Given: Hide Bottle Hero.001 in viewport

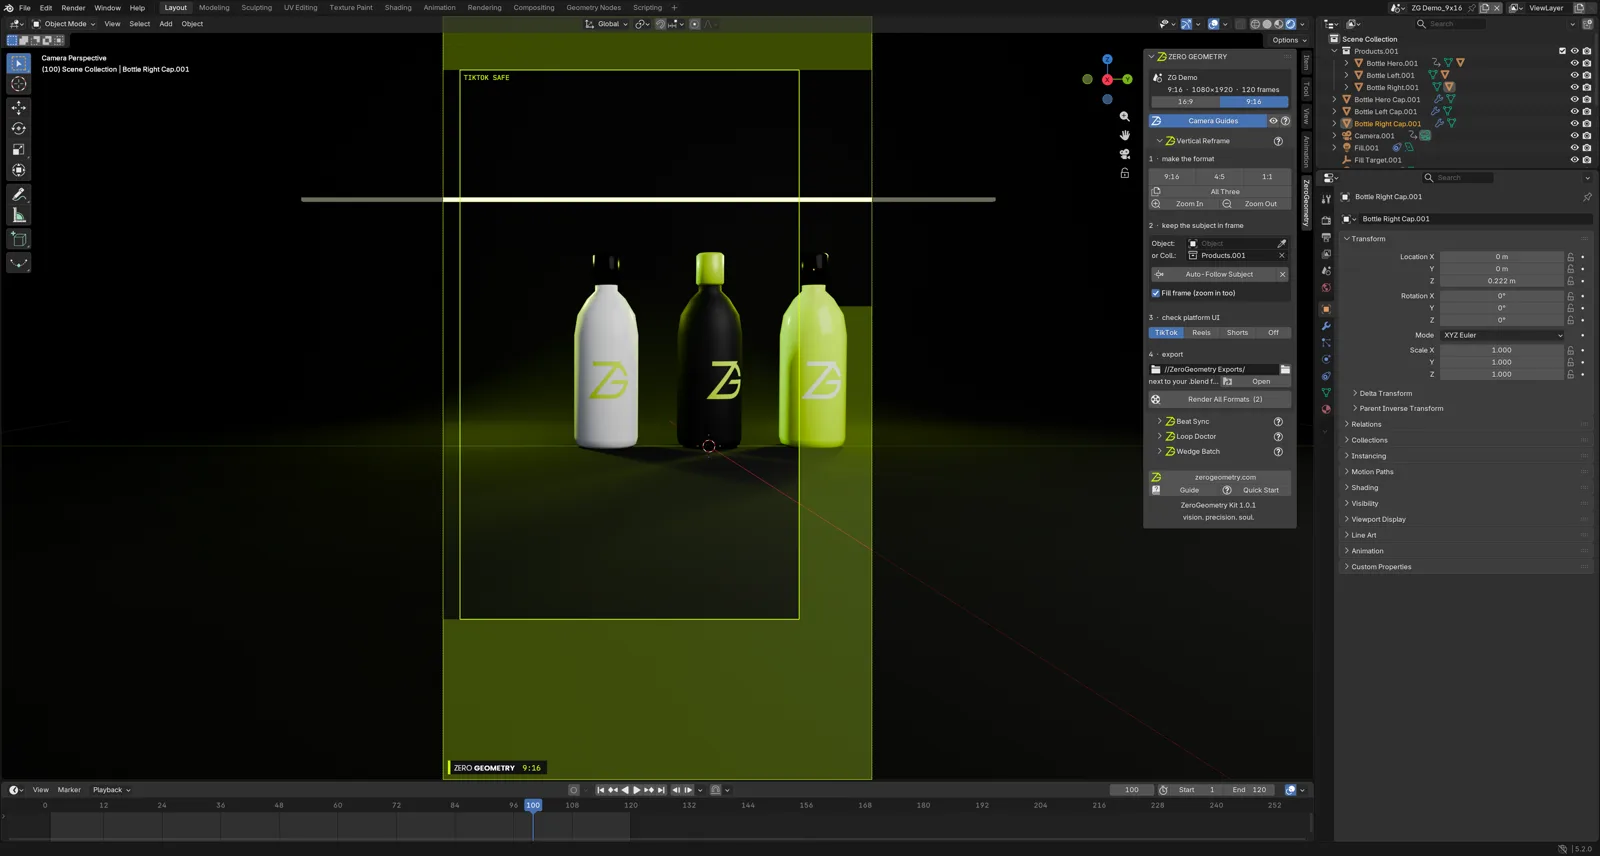Looking at the screenshot, I should pos(1574,63).
